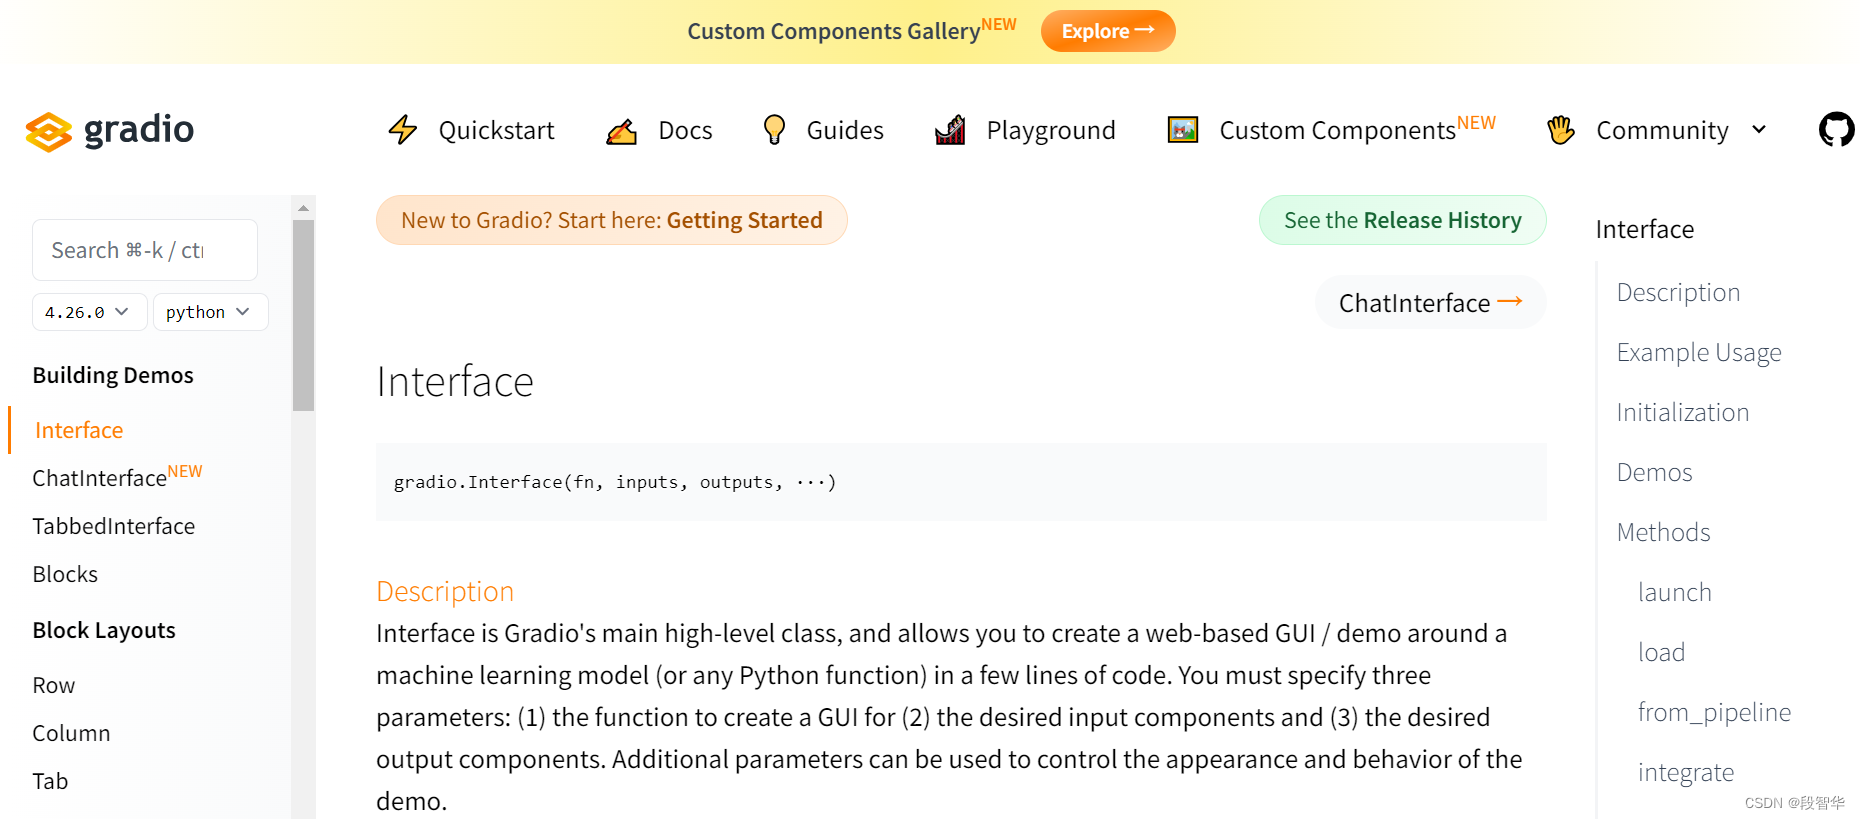Viewport: 1860px width, 819px height.
Task: Select Interface in the sidebar
Action: tap(79, 430)
